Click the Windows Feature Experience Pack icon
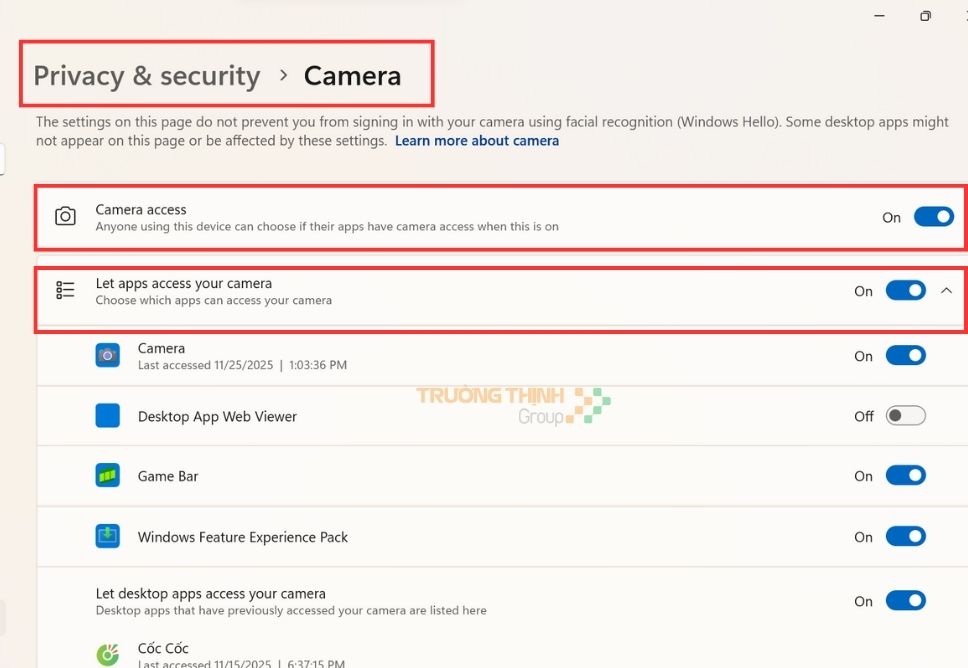 [x=107, y=537]
